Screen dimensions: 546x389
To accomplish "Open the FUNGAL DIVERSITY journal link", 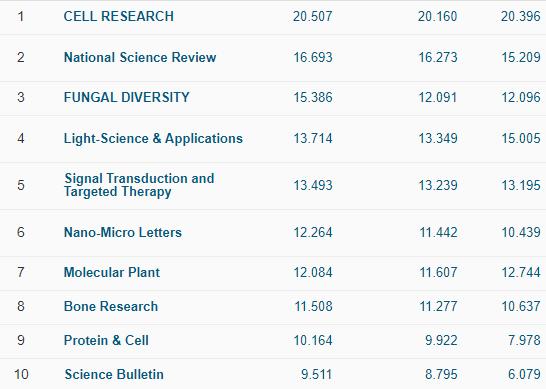I will (126, 97).
